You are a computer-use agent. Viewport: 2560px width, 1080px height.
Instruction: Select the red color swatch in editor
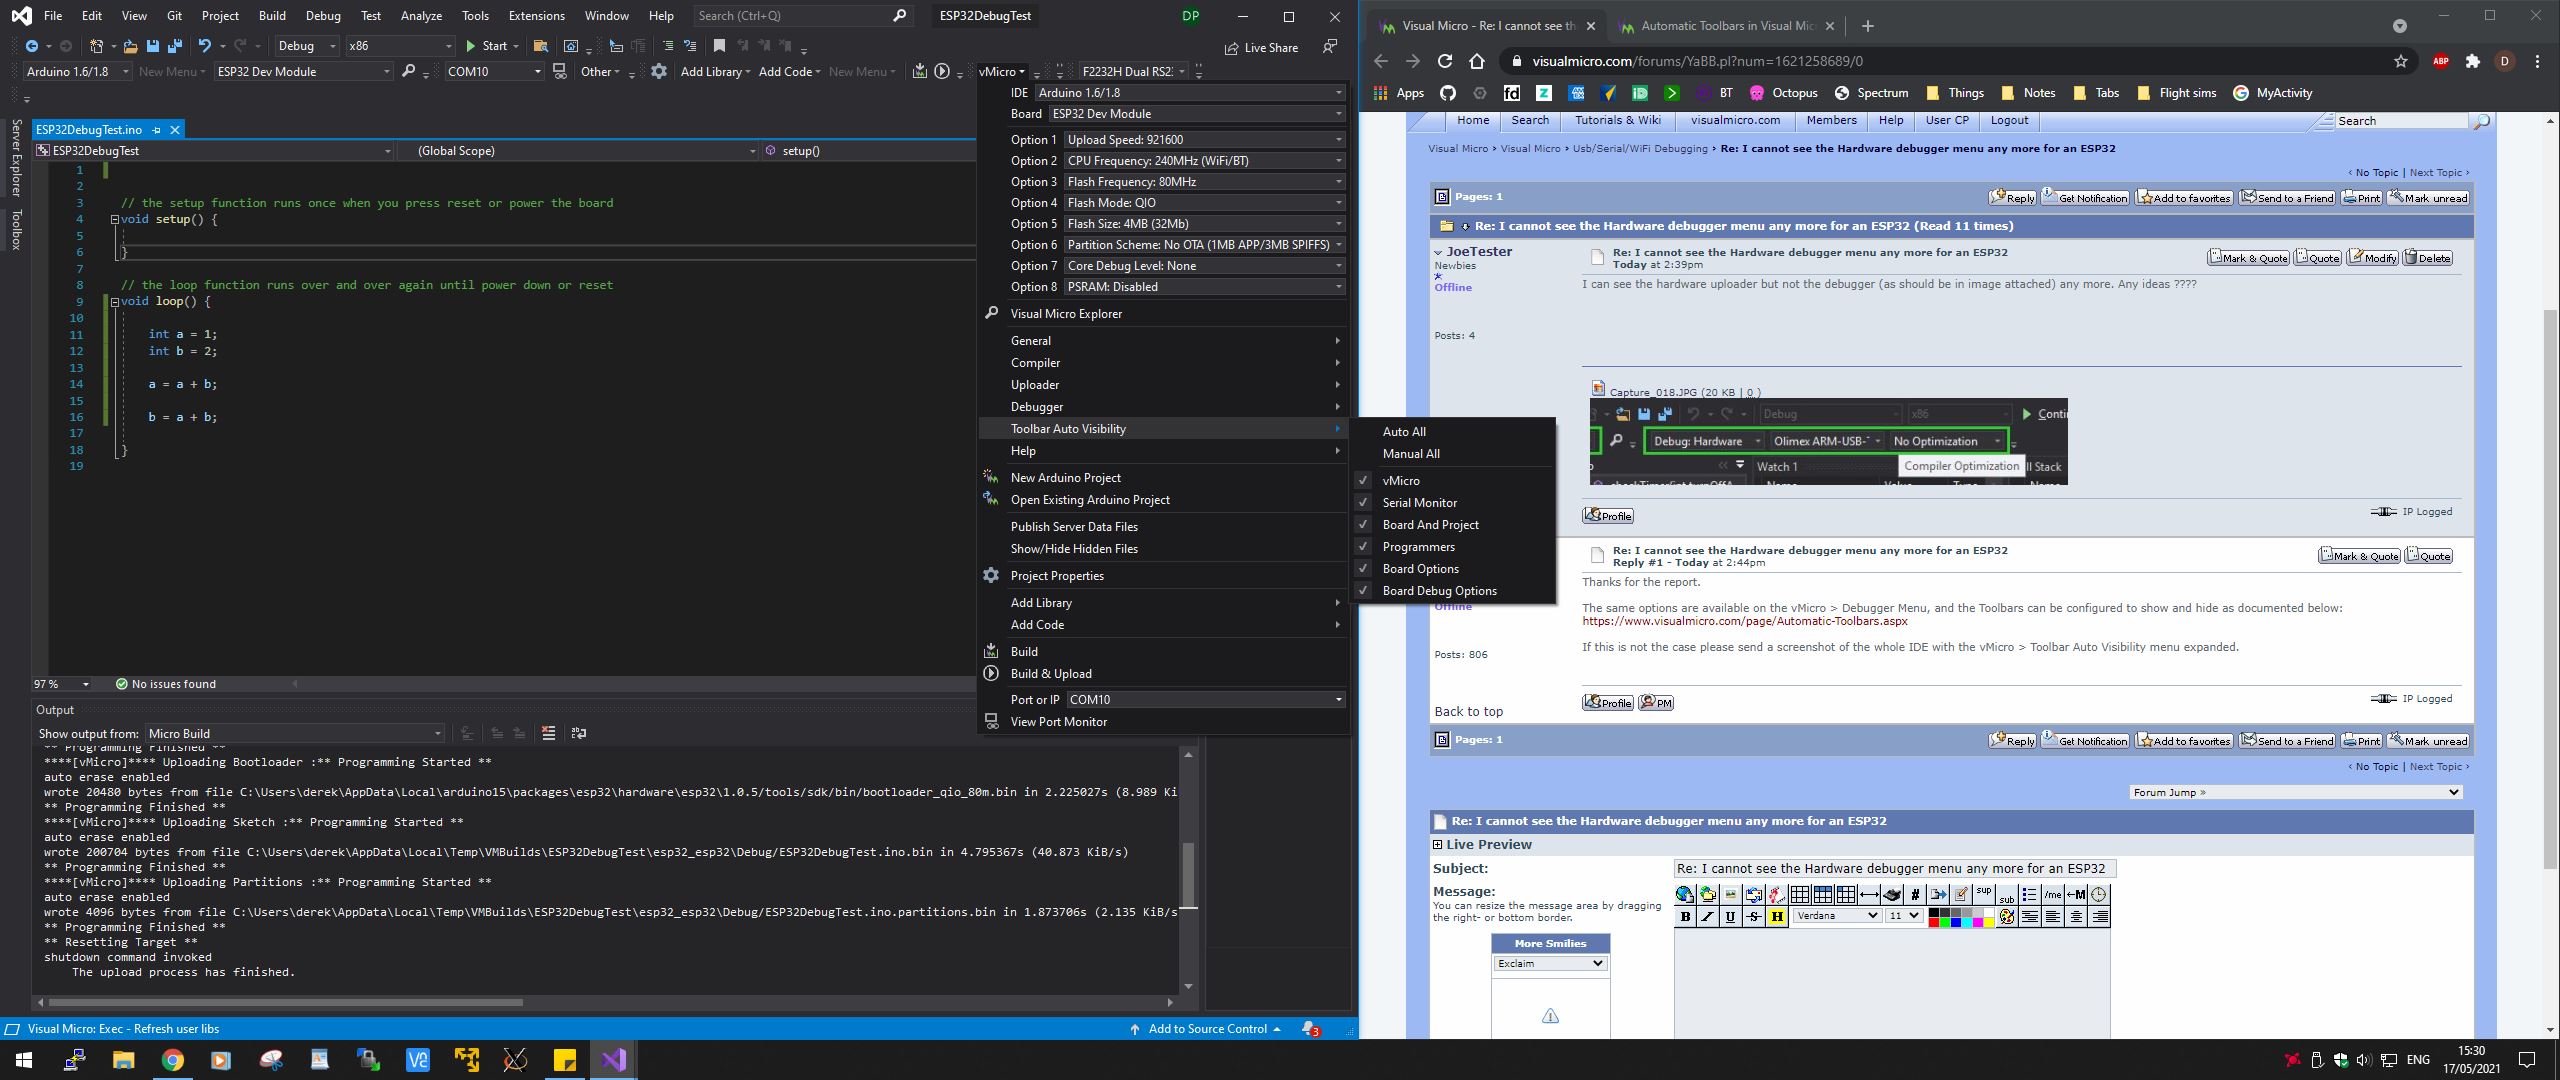(1935, 922)
